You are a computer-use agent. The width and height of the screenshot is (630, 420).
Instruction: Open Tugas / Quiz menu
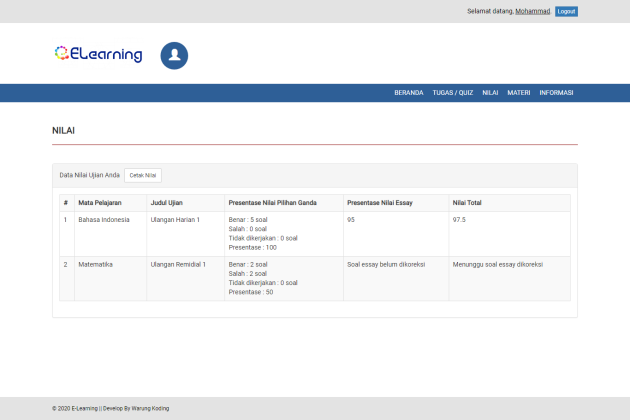click(453, 93)
